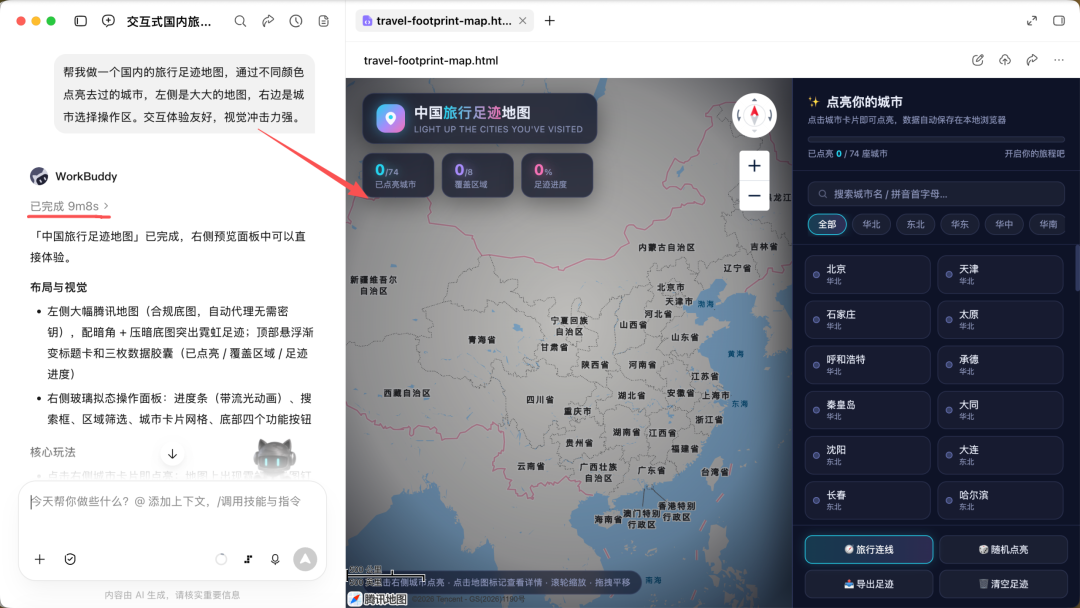This screenshot has width=1080, height=608.
Task: Toggle the sidebar panel icon
Action: tap(81, 21)
